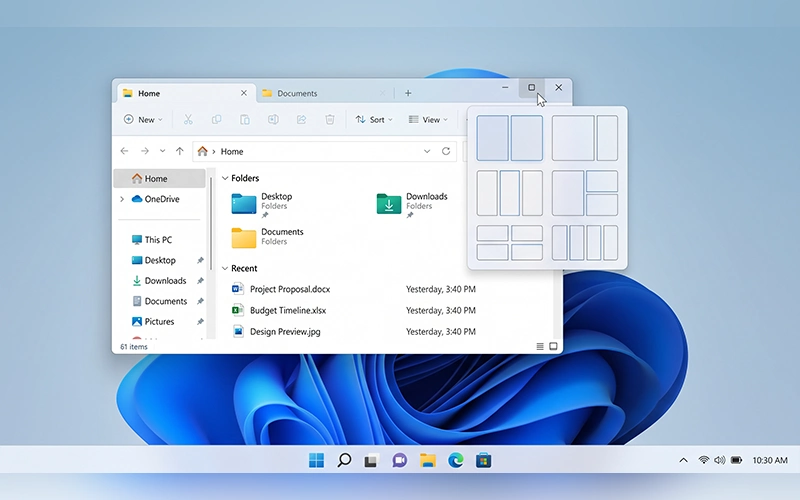Click the Cut scissors icon in toolbar

188,119
